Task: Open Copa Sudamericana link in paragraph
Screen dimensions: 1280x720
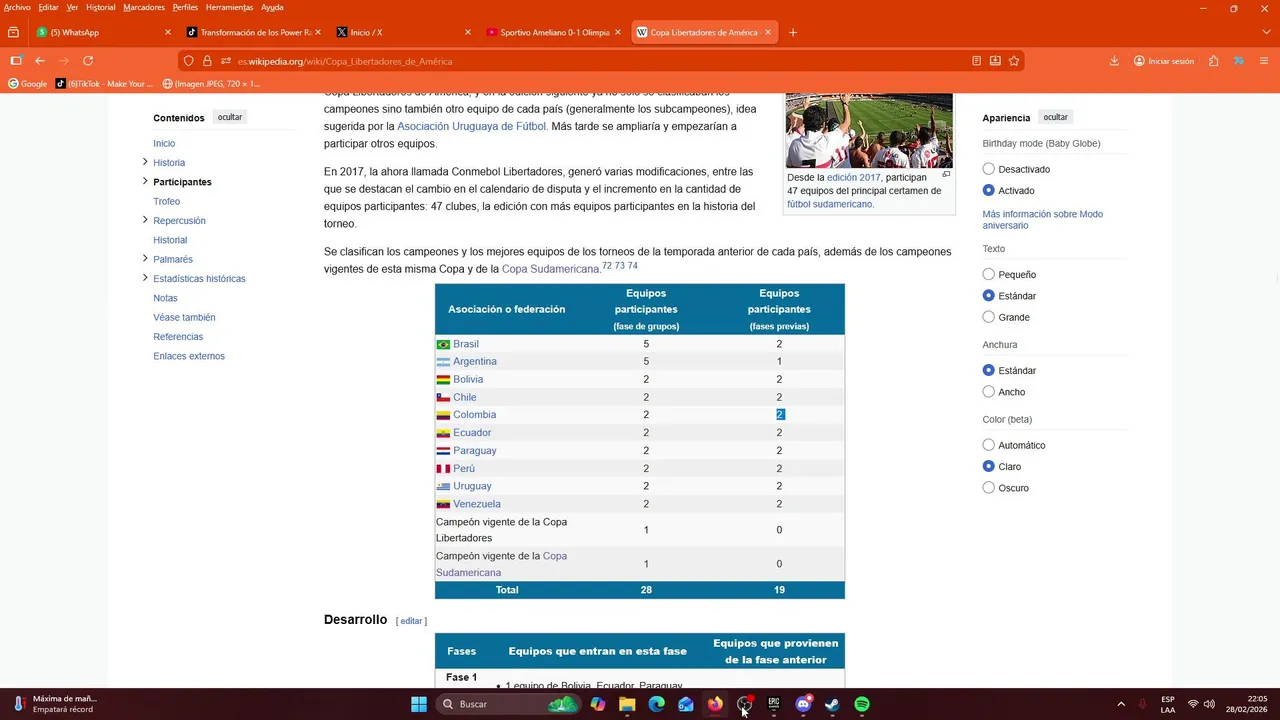Action: 550,269
